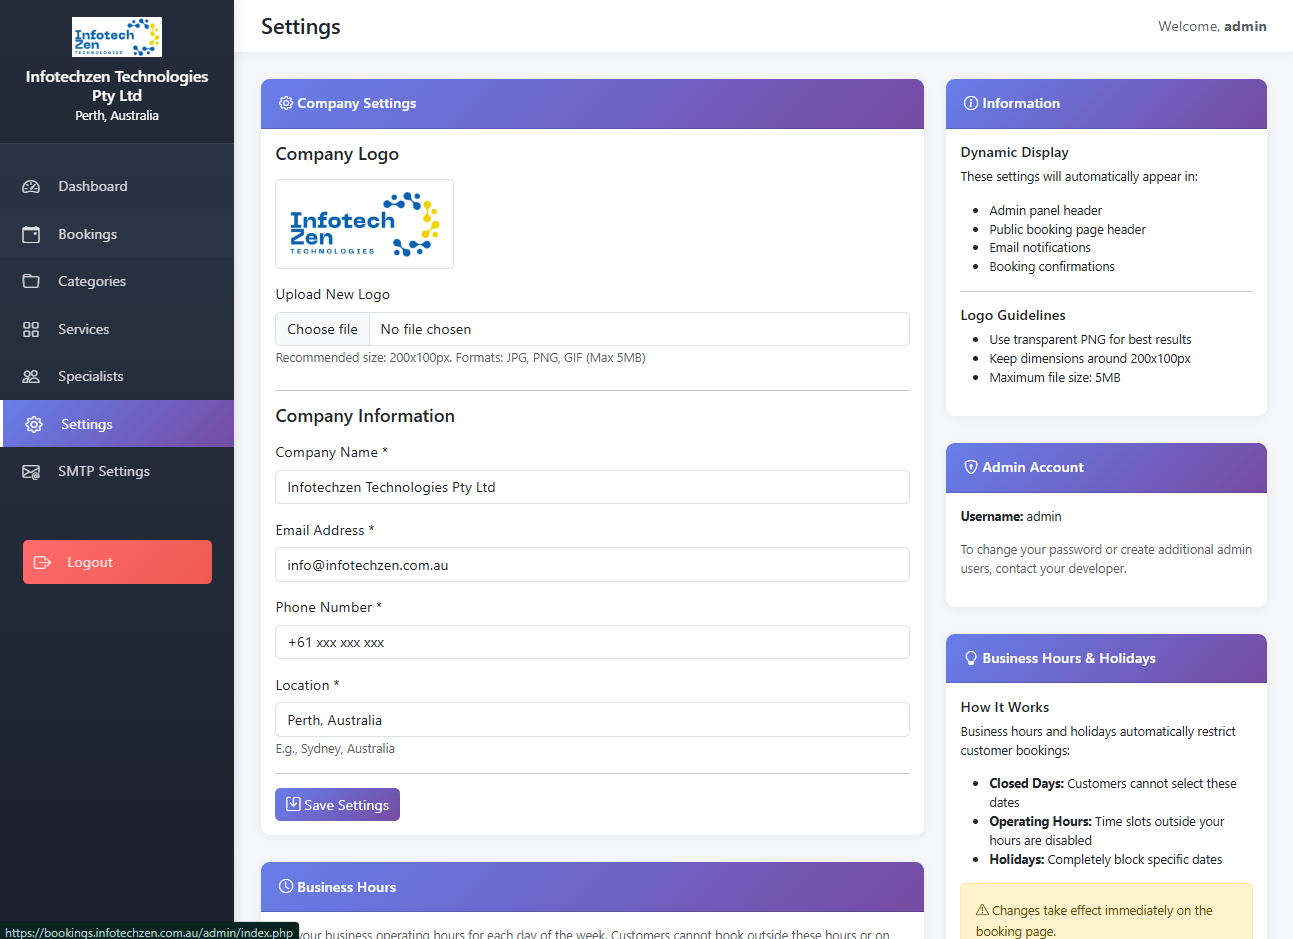Screen dimensions: 1293x939
Task: Log out using the red Logout button
Action: (x=116, y=561)
